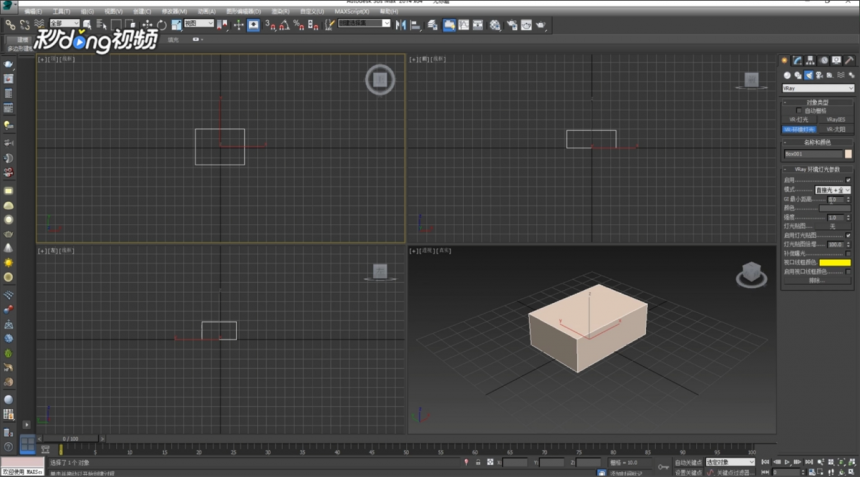Image resolution: width=860 pixels, height=477 pixels.
Task: Switch to the Motion panel tab
Action: click(x=824, y=60)
